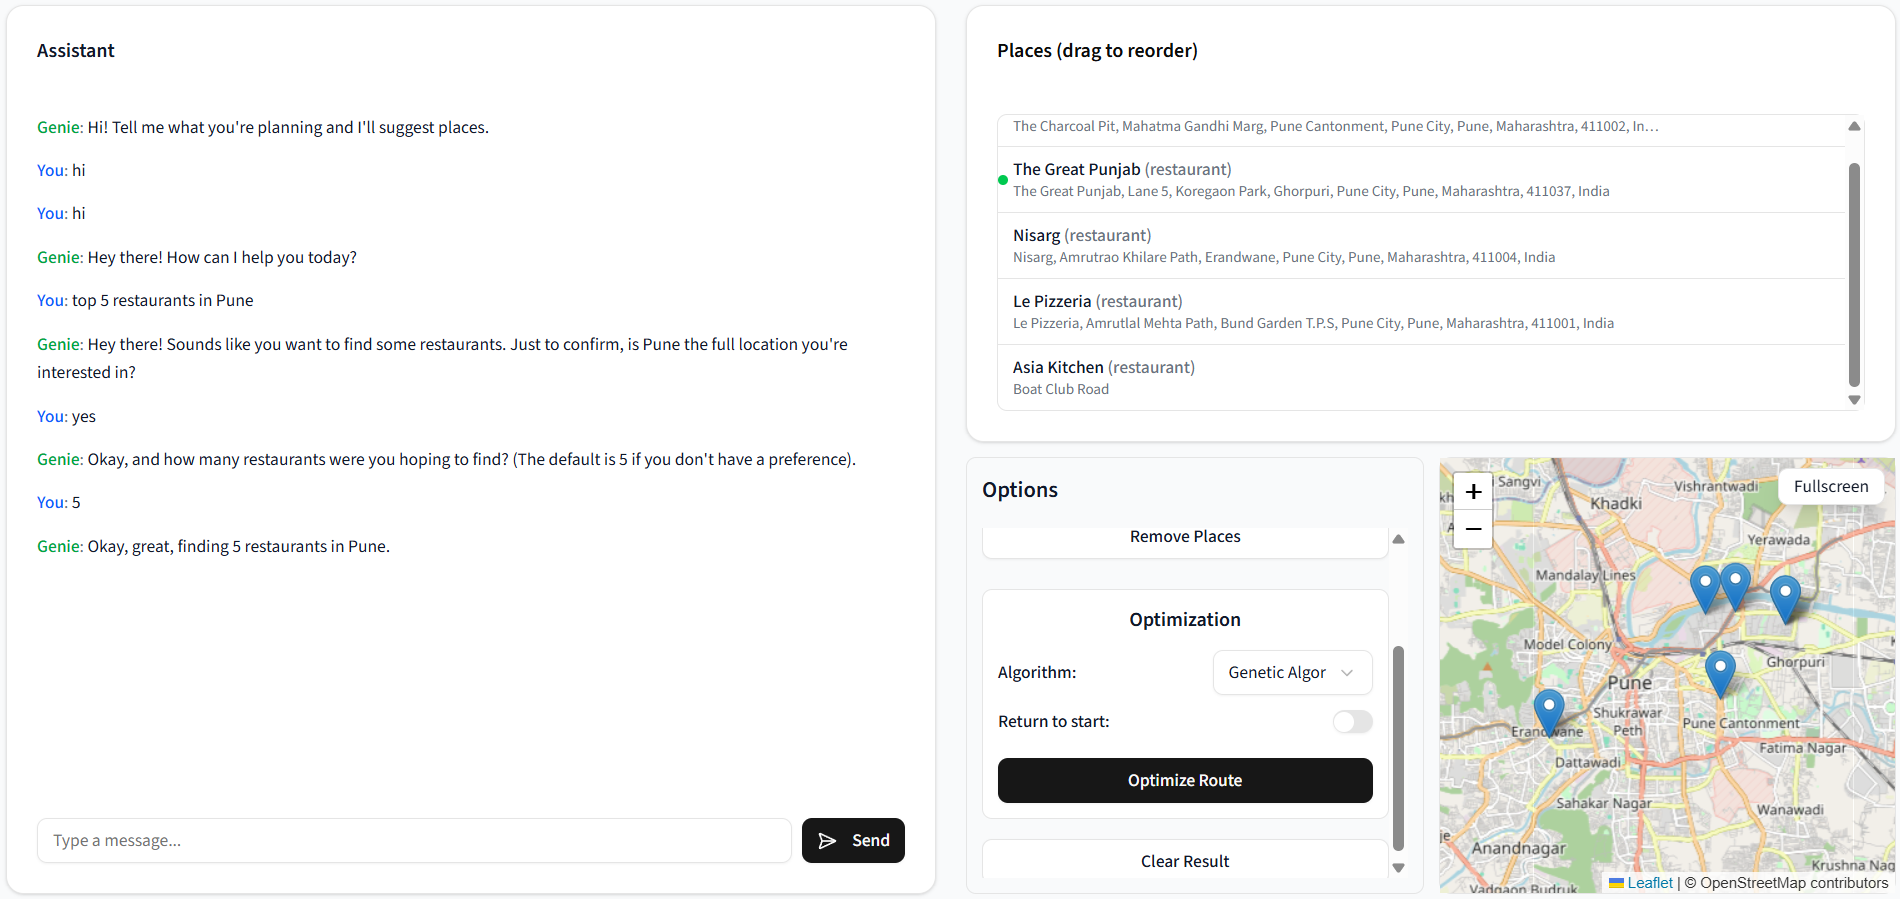The height and width of the screenshot is (899, 1900).
Task: Click the message input field
Action: pyautogui.click(x=414, y=841)
